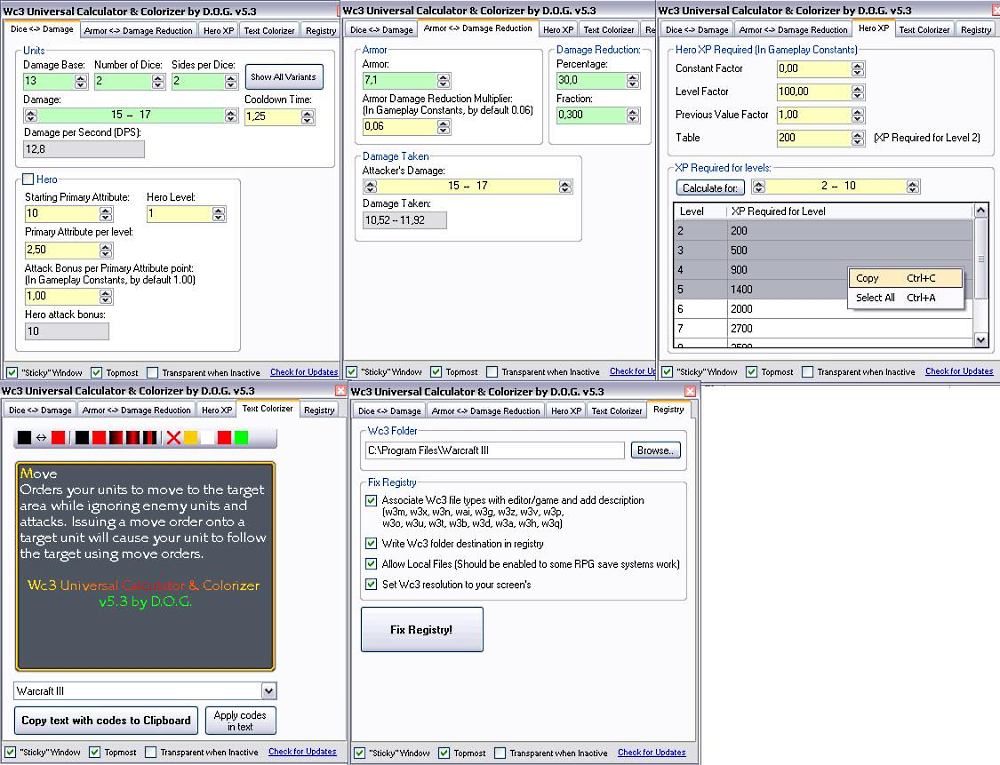This screenshot has width=1000, height=765.
Task: Enable Transparent when Inactive in Hero XP window
Action: pyautogui.click(x=807, y=372)
